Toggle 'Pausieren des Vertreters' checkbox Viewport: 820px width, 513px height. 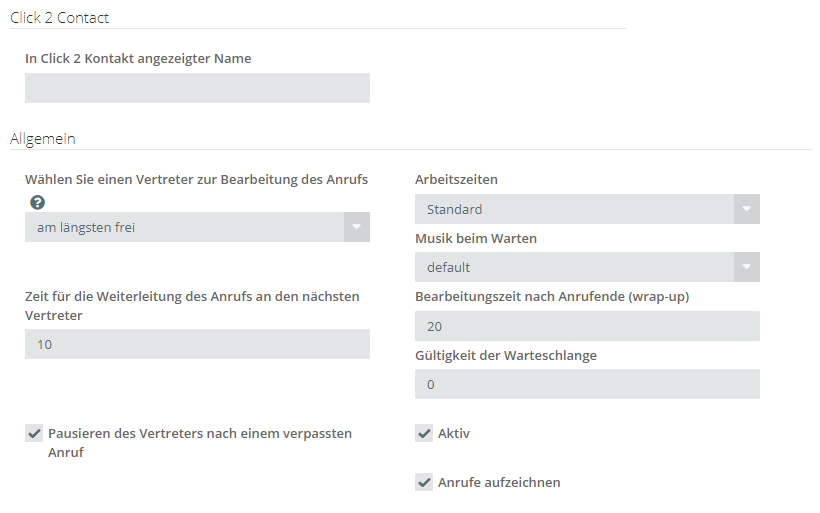pyautogui.click(x=34, y=433)
